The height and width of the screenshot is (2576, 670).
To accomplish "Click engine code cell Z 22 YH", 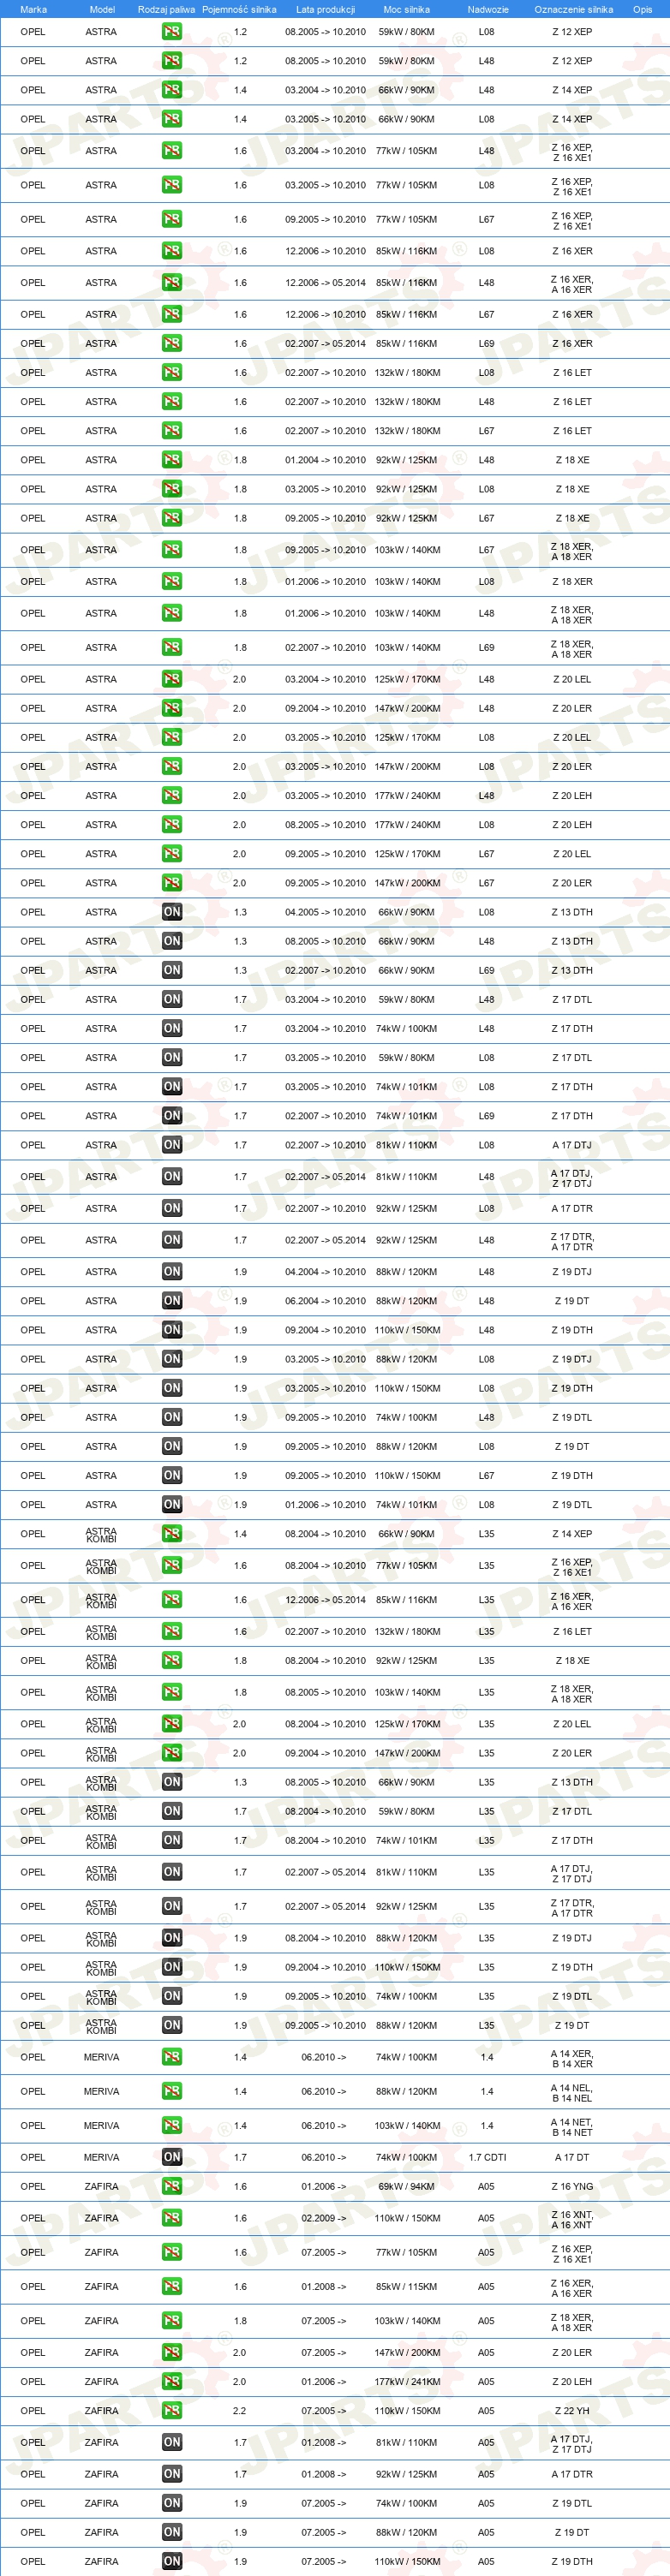I will (572, 2411).
